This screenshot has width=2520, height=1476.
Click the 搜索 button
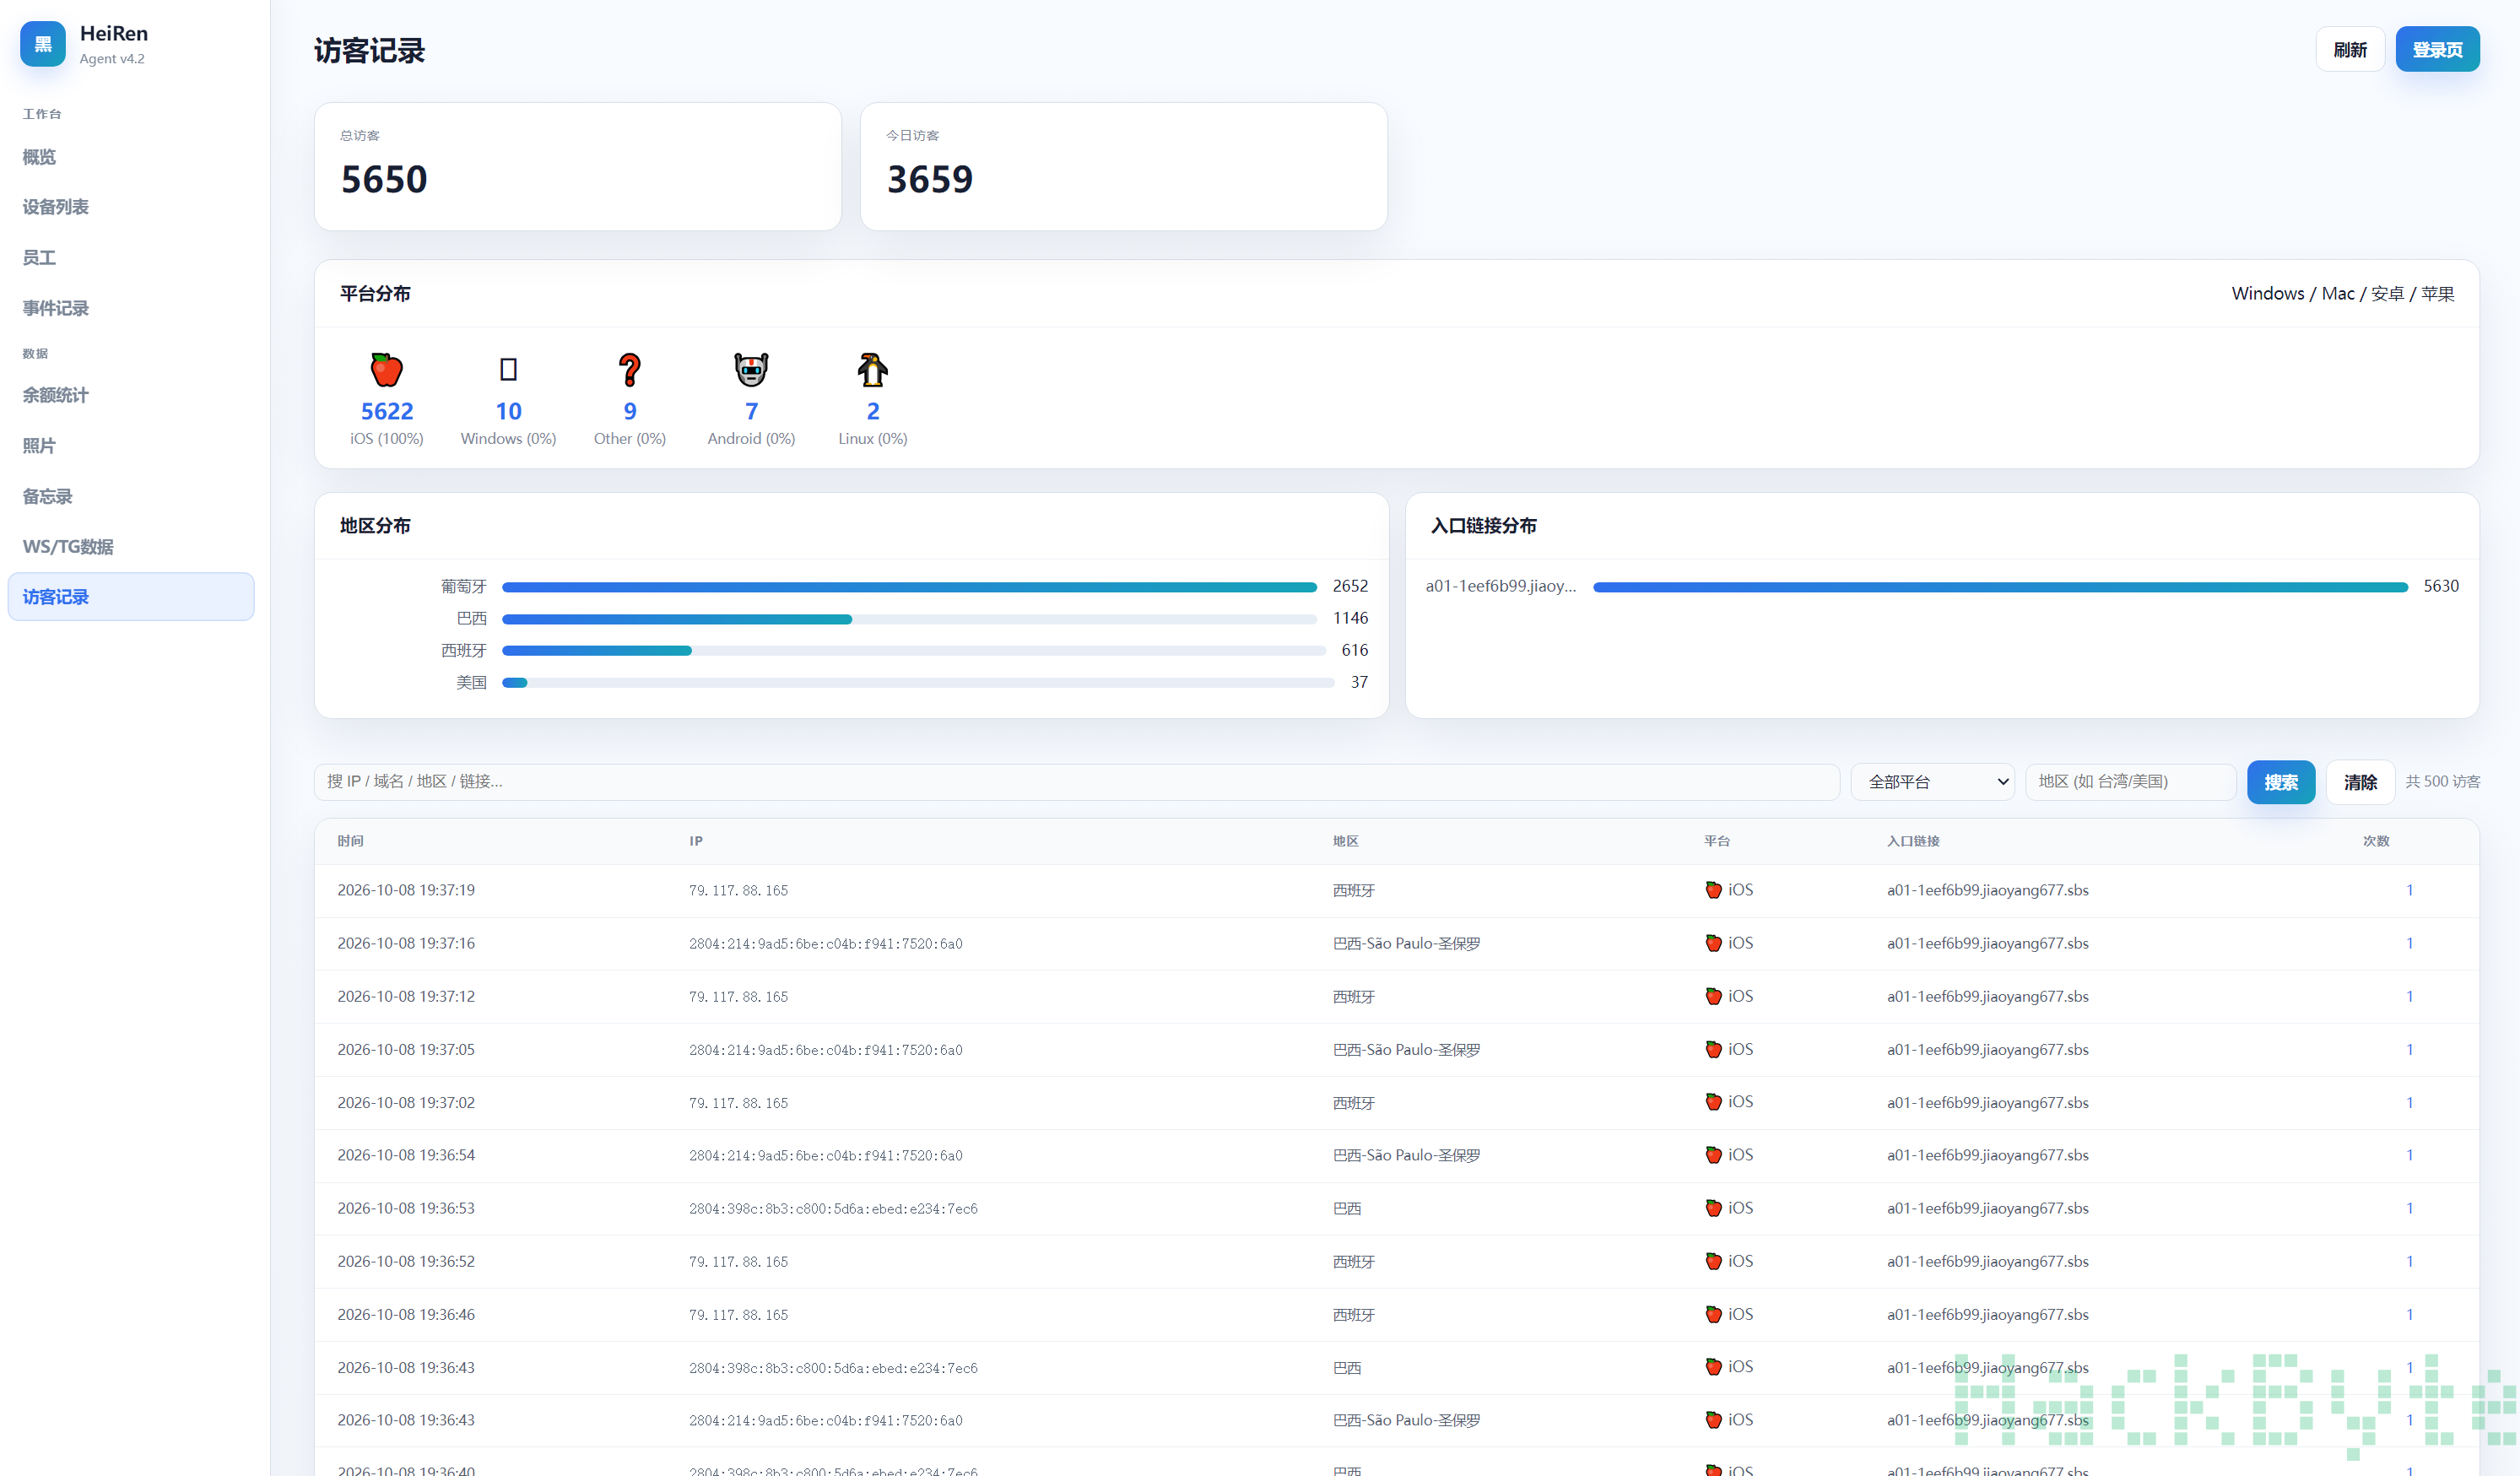point(2280,782)
